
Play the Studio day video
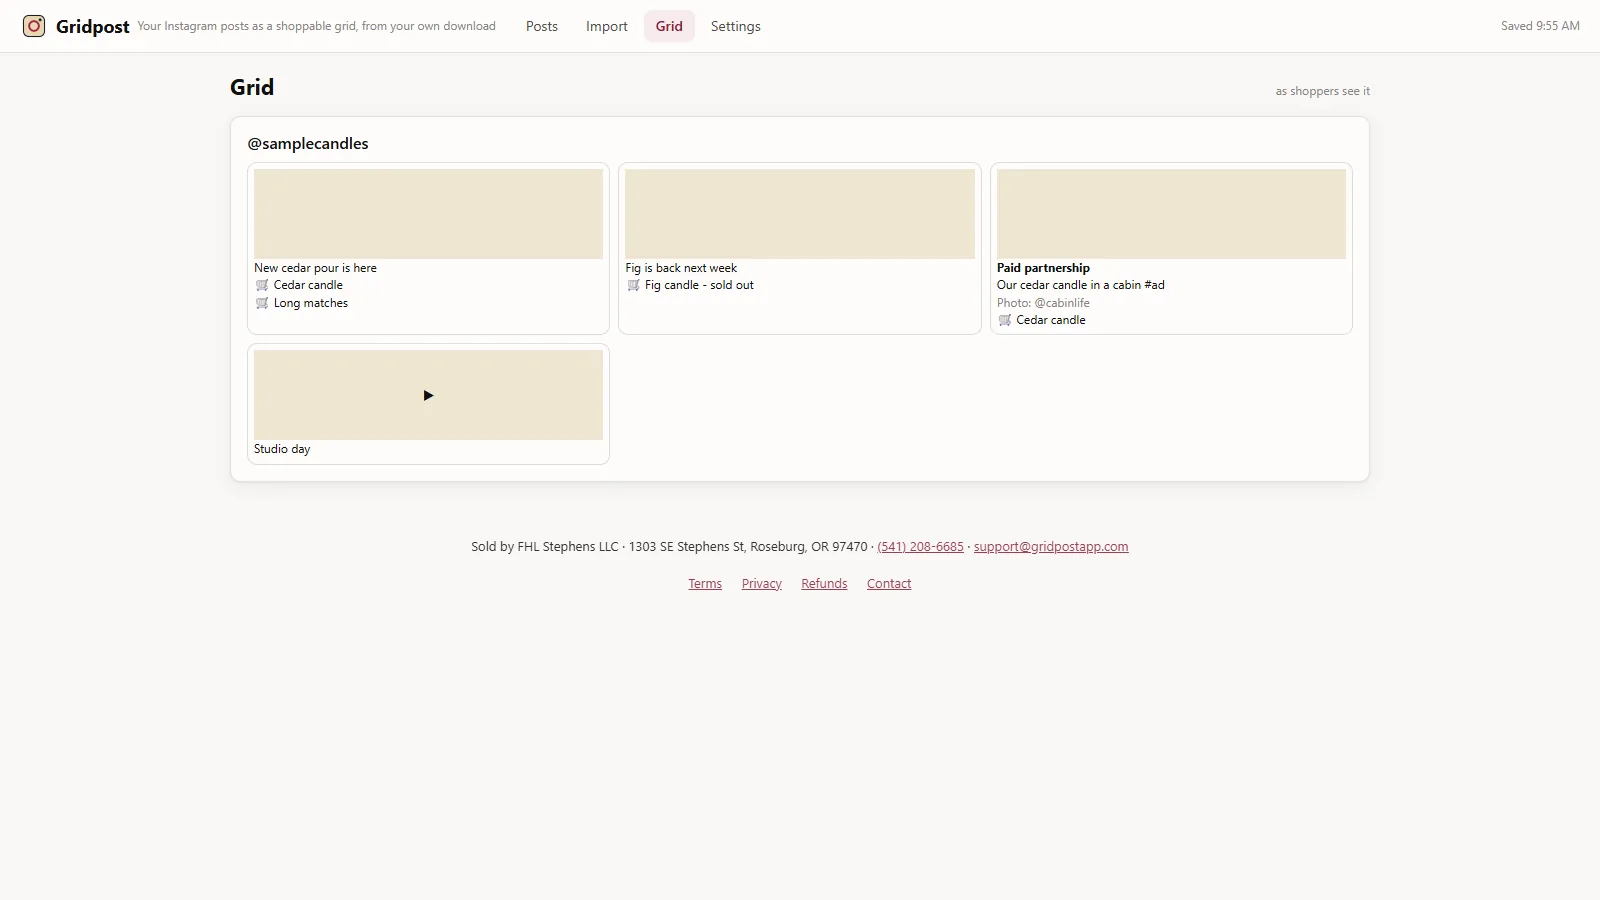coord(428,395)
